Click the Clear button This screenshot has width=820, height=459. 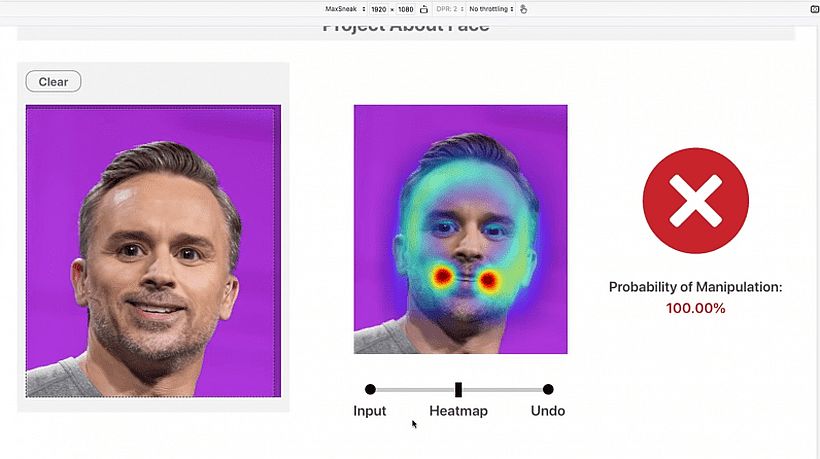[x=53, y=82]
